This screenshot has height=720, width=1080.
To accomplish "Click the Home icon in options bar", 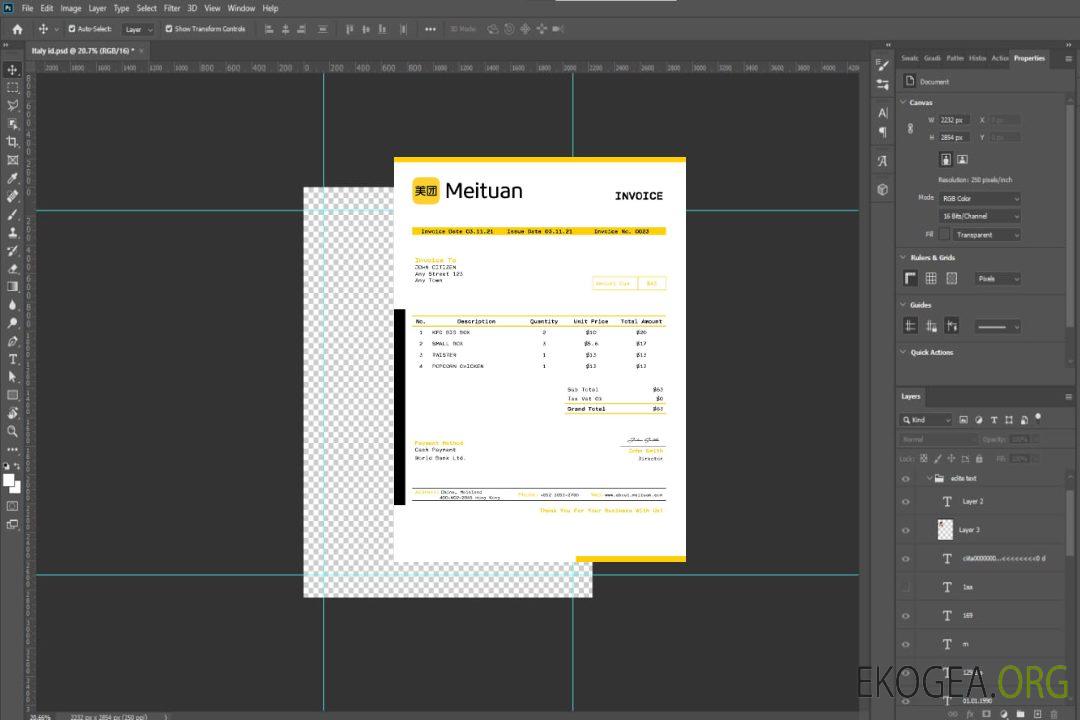I will pyautogui.click(x=17, y=29).
